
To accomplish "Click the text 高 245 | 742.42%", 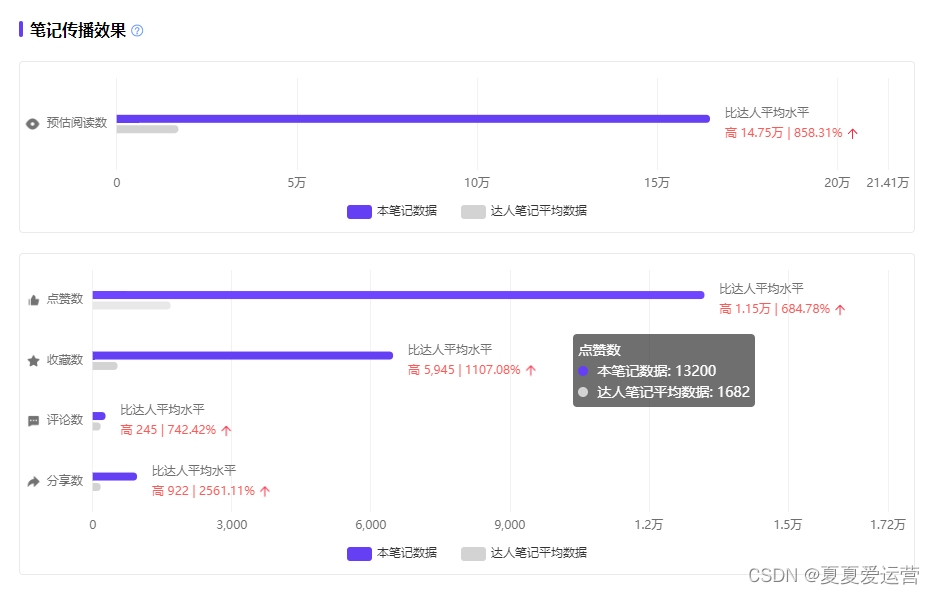I will tap(168, 430).
